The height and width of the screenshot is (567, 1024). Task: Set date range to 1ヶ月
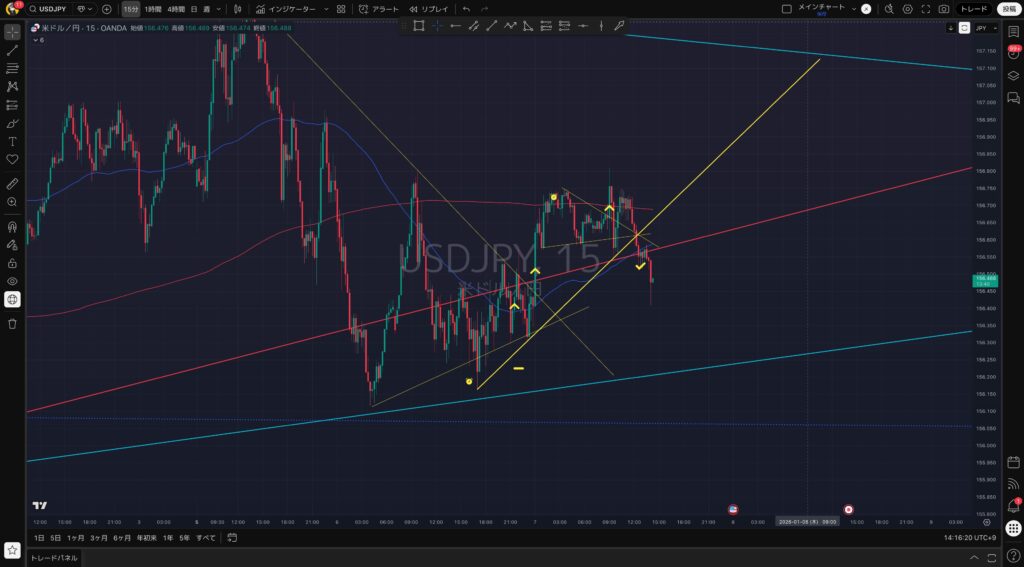76,538
